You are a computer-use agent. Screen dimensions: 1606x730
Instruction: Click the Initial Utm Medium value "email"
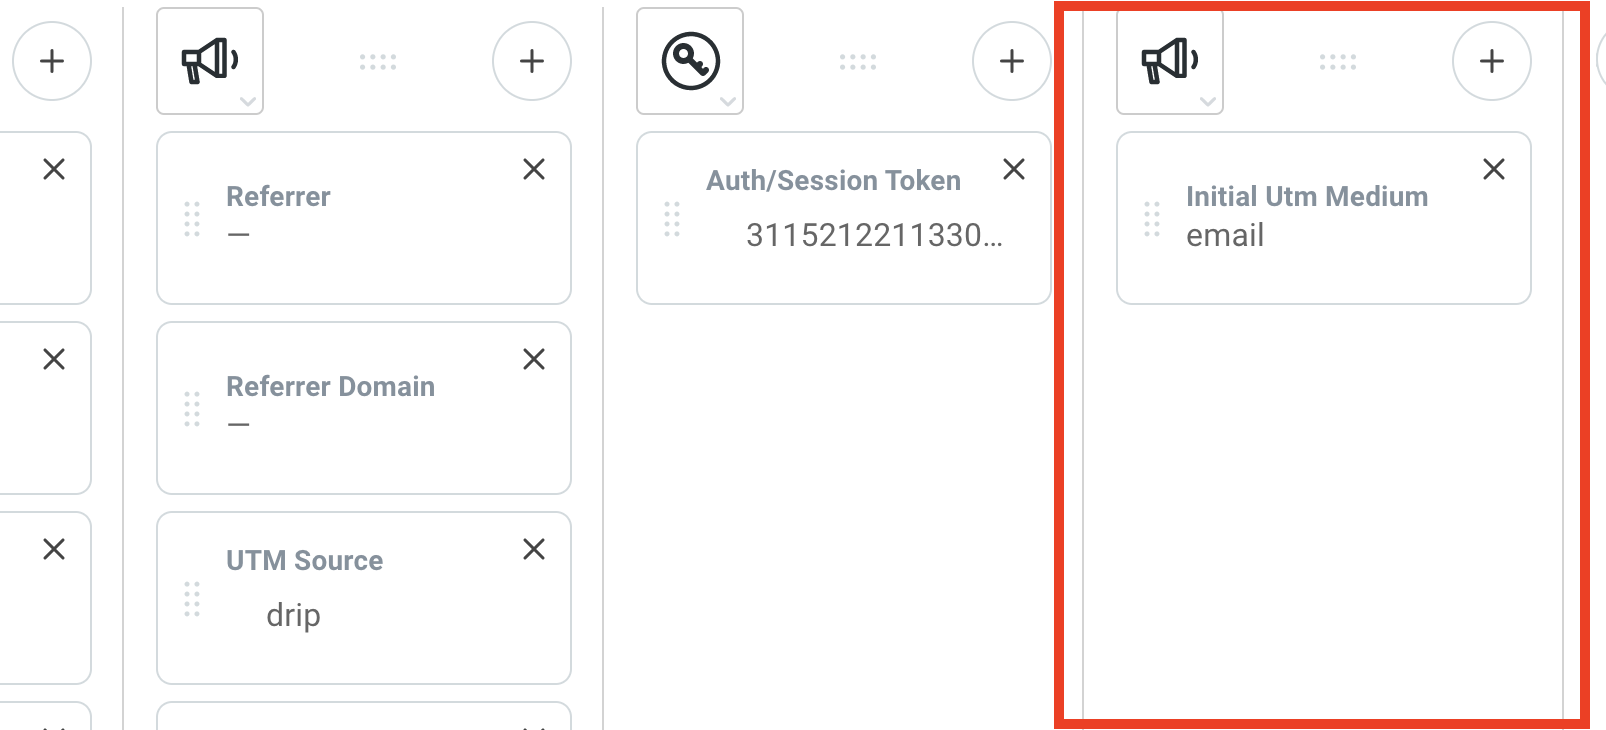point(1225,236)
